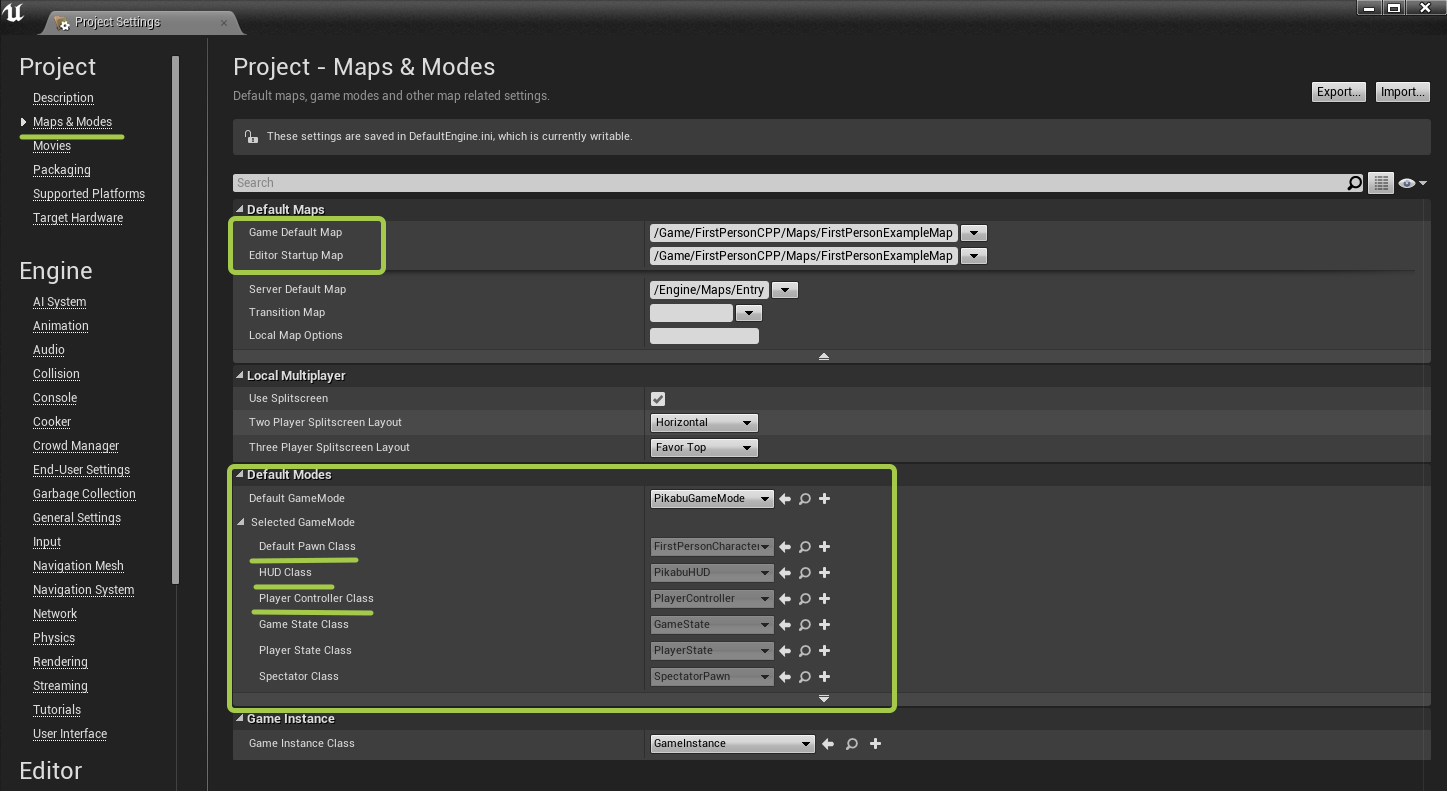
Task: Collapse the Game Instance section
Action: coord(240,719)
